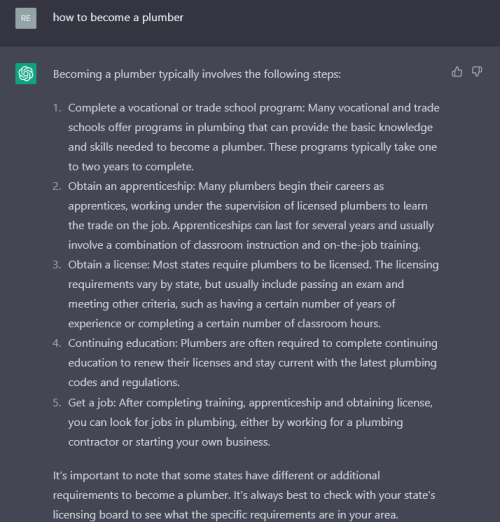Click the user prompt 'how to become a plumber'
The image size is (500, 522).
coord(118,18)
